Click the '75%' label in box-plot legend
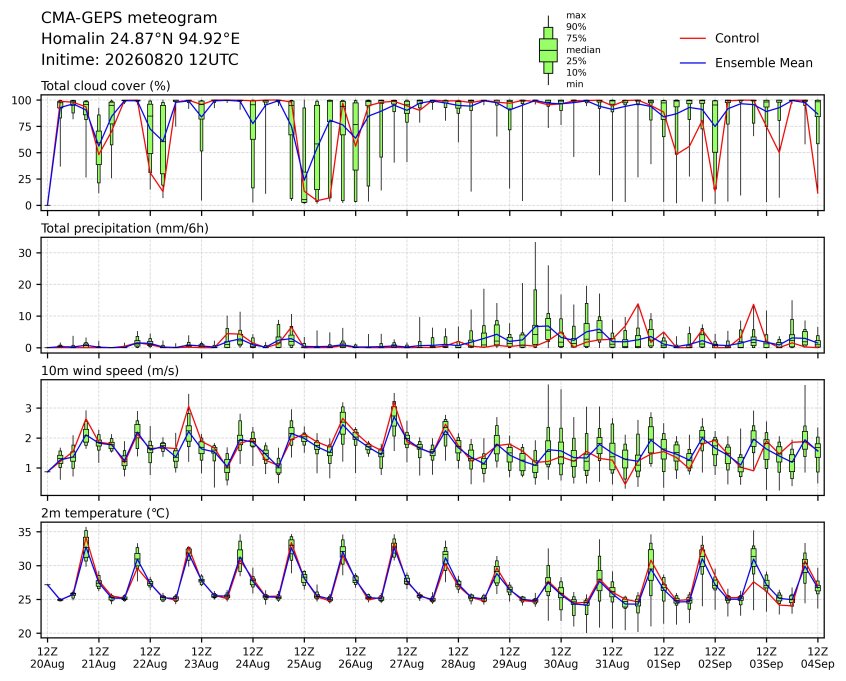Viewport: 846px width, 681px height. coord(576,38)
